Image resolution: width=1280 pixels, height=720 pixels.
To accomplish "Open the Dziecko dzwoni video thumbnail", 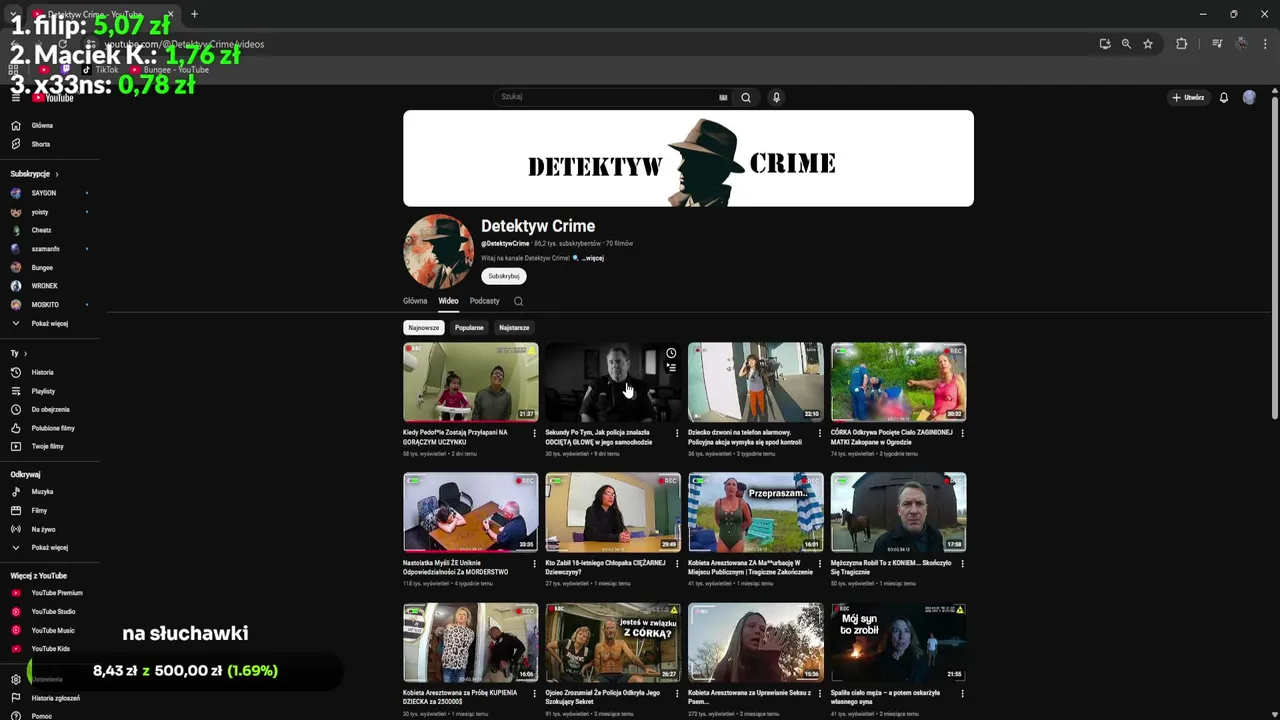I will pyautogui.click(x=755, y=382).
